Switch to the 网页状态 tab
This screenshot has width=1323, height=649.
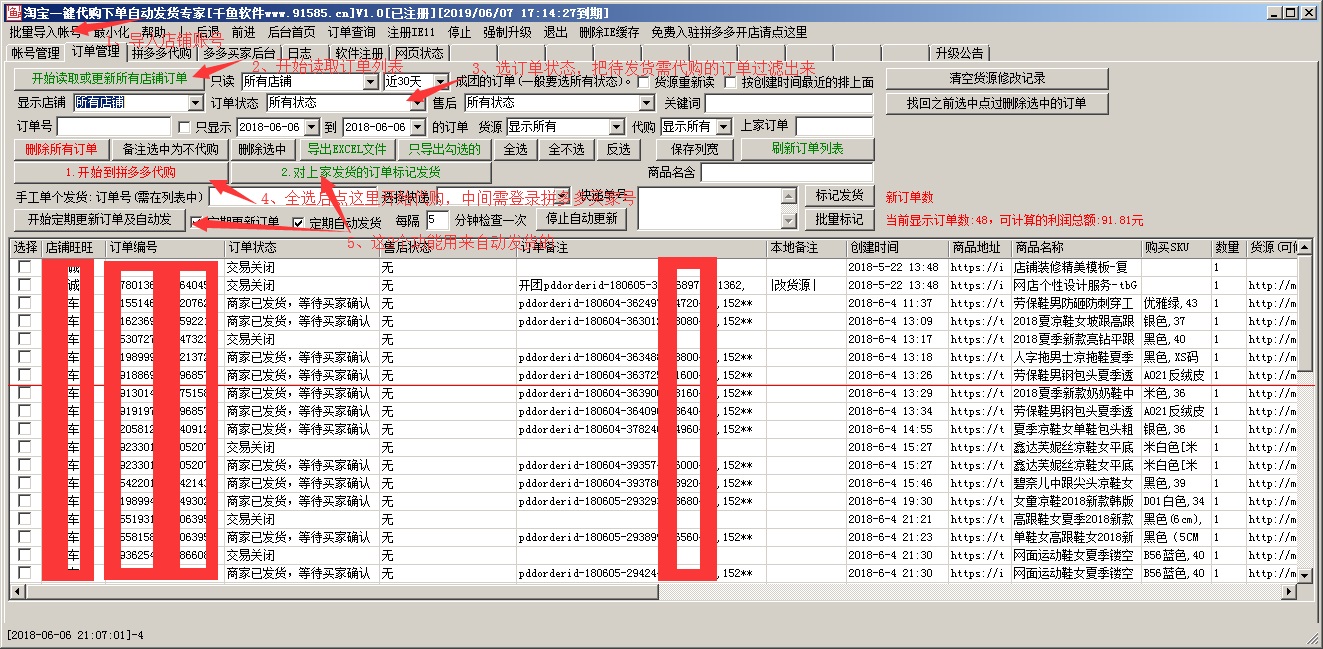[x=419, y=53]
